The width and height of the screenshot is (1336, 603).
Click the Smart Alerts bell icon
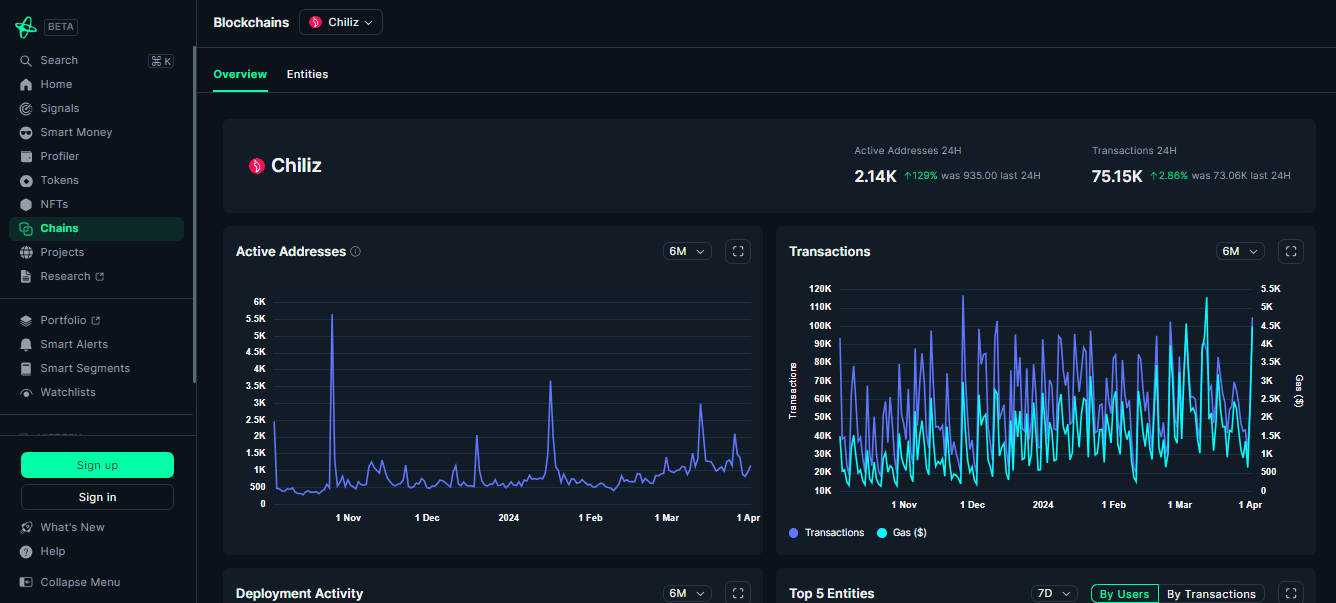click(26, 345)
